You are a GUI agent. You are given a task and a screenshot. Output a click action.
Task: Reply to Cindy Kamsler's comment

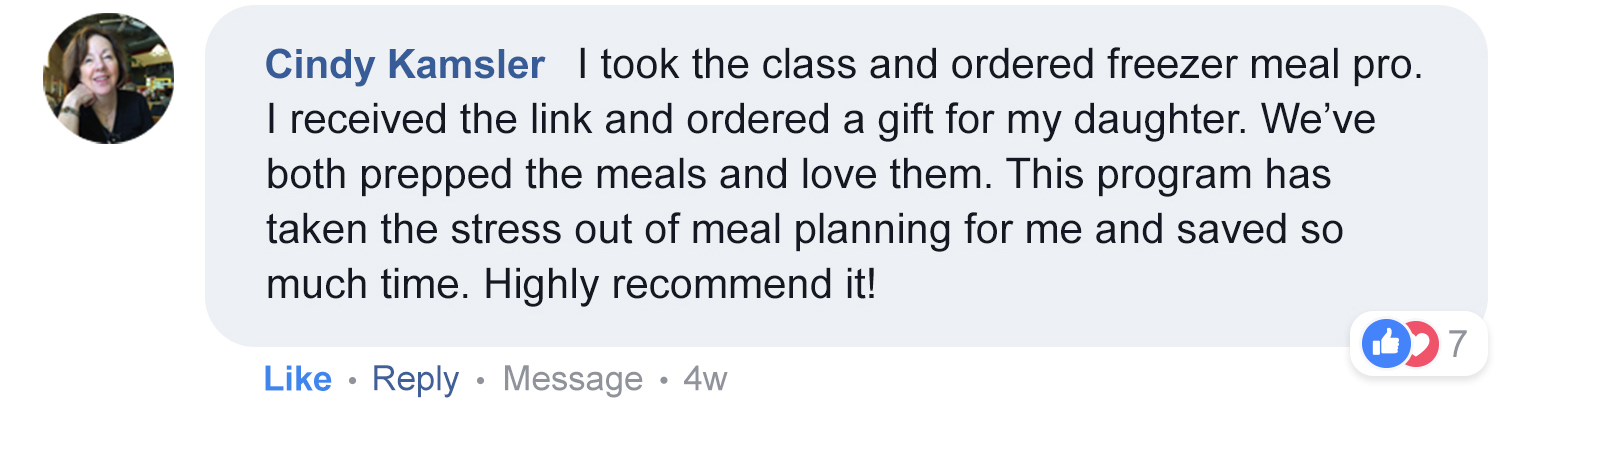[x=415, y=379]
